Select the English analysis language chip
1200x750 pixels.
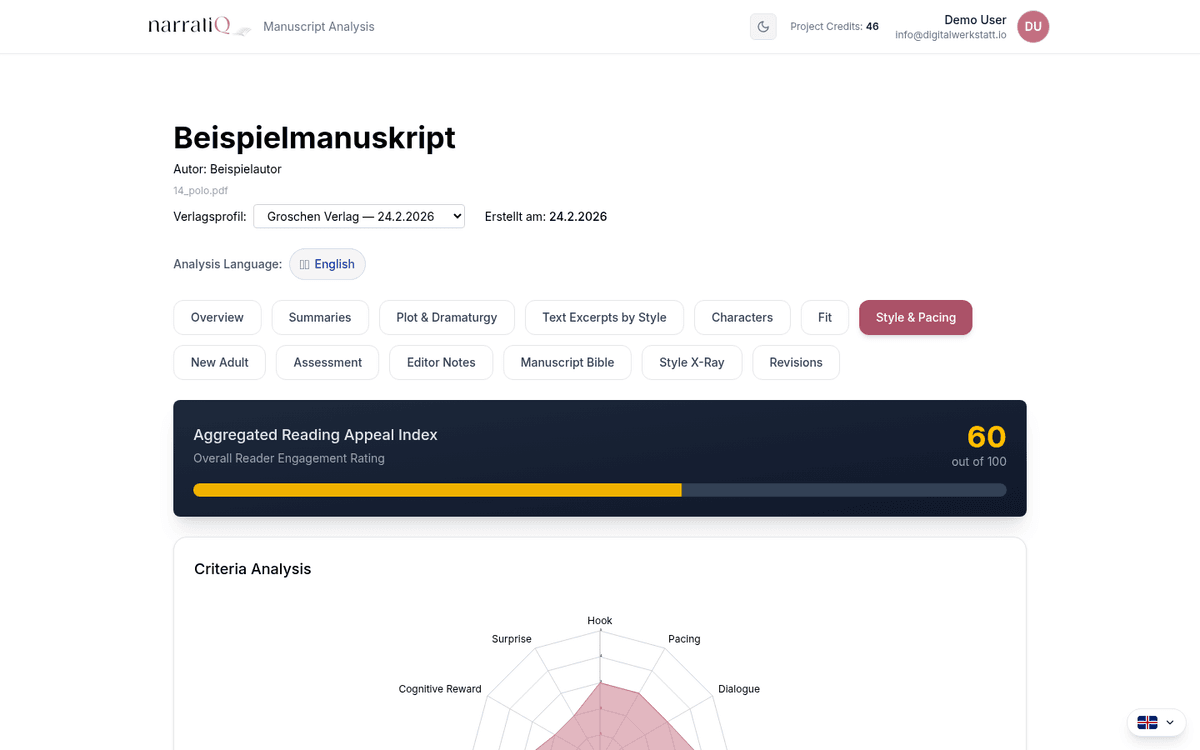tap(327, 263)
